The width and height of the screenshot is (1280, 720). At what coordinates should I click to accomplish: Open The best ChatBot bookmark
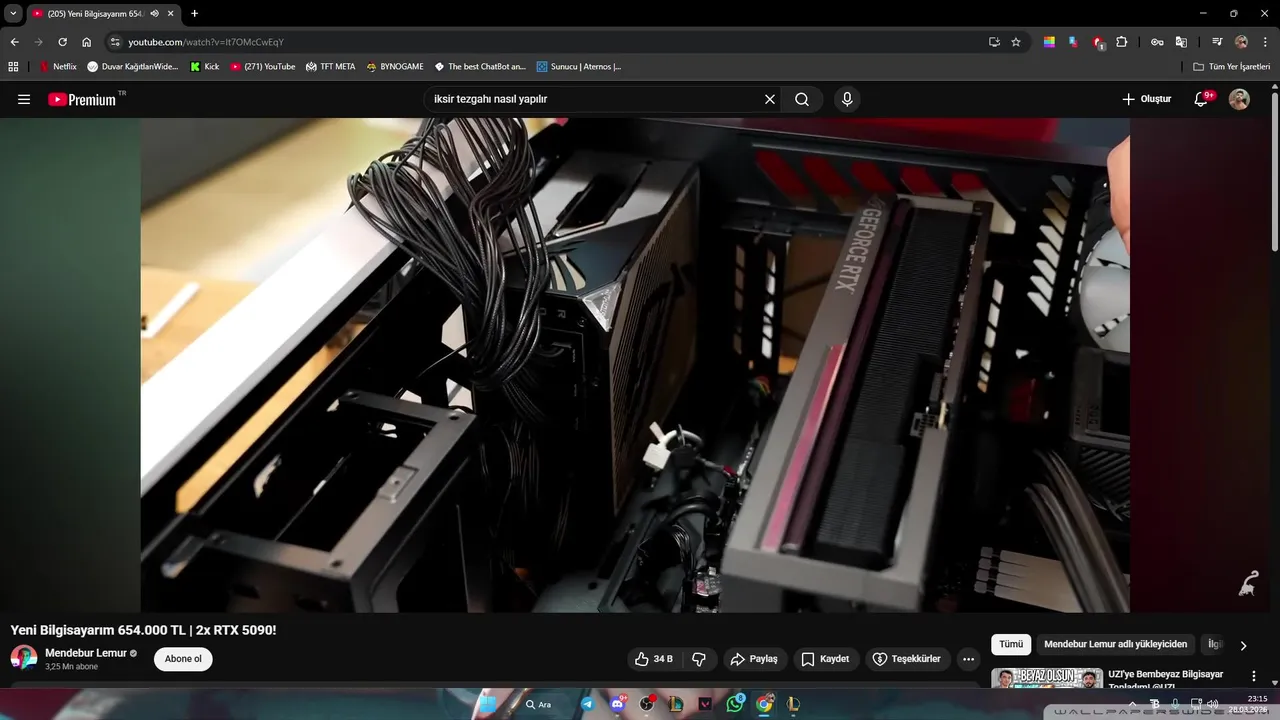480,67
